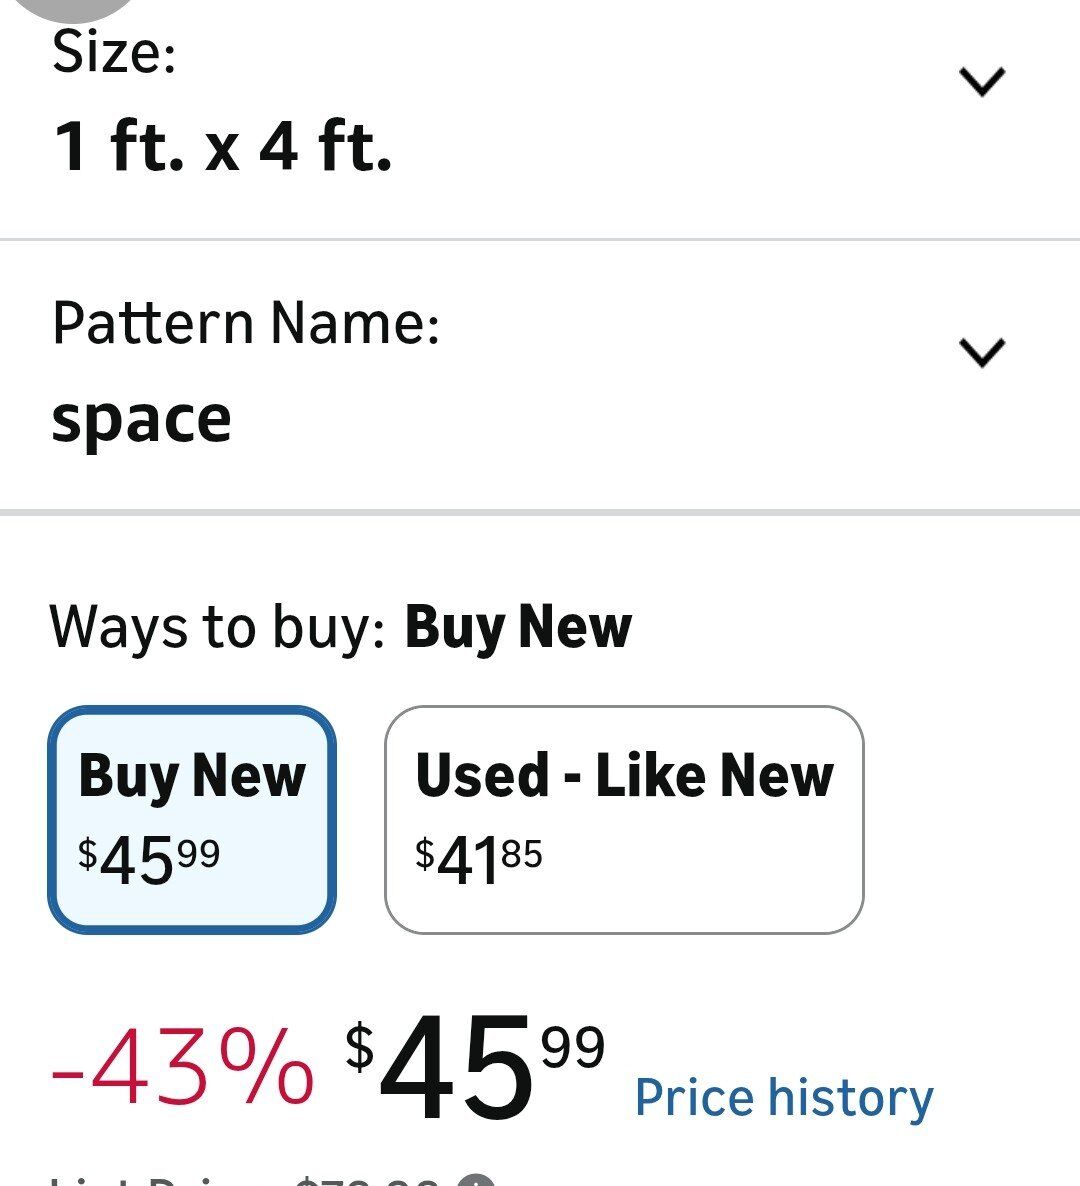This screenshot has height=1186, width=1080.
Task: Open the Price history link
Action: (x=783, y=1098)
